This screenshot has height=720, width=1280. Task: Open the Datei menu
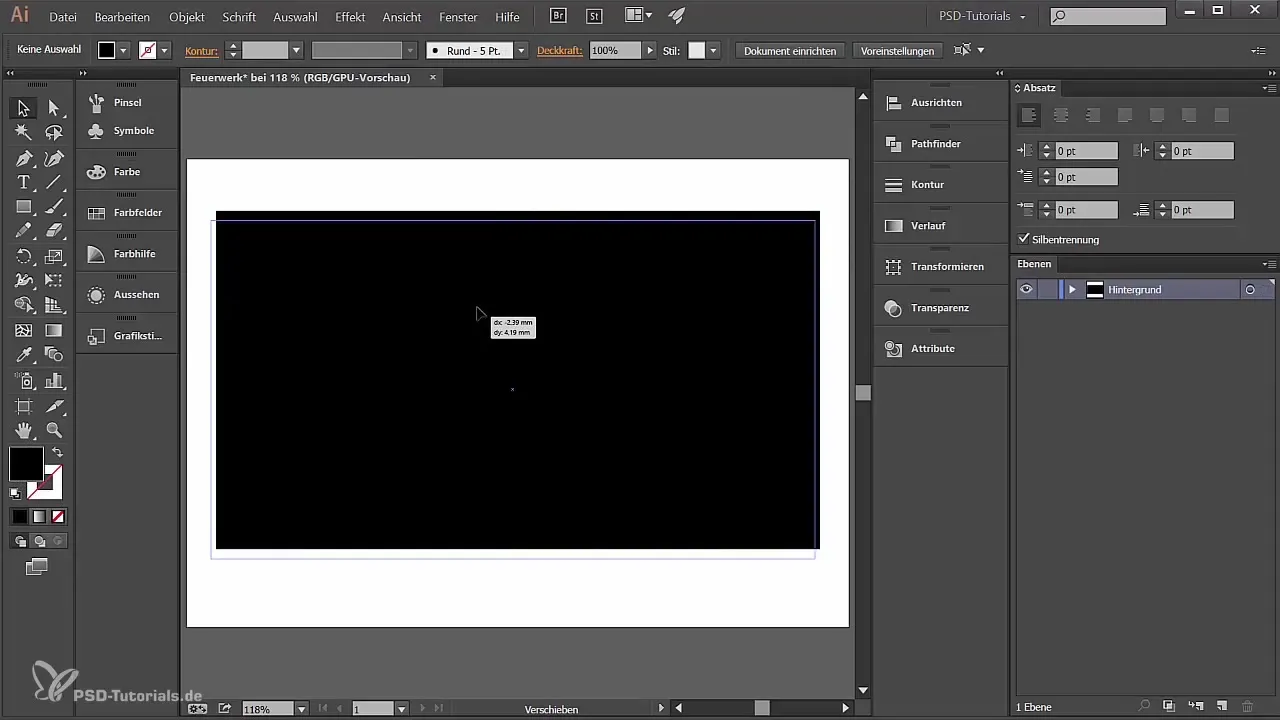pos(62,17)
